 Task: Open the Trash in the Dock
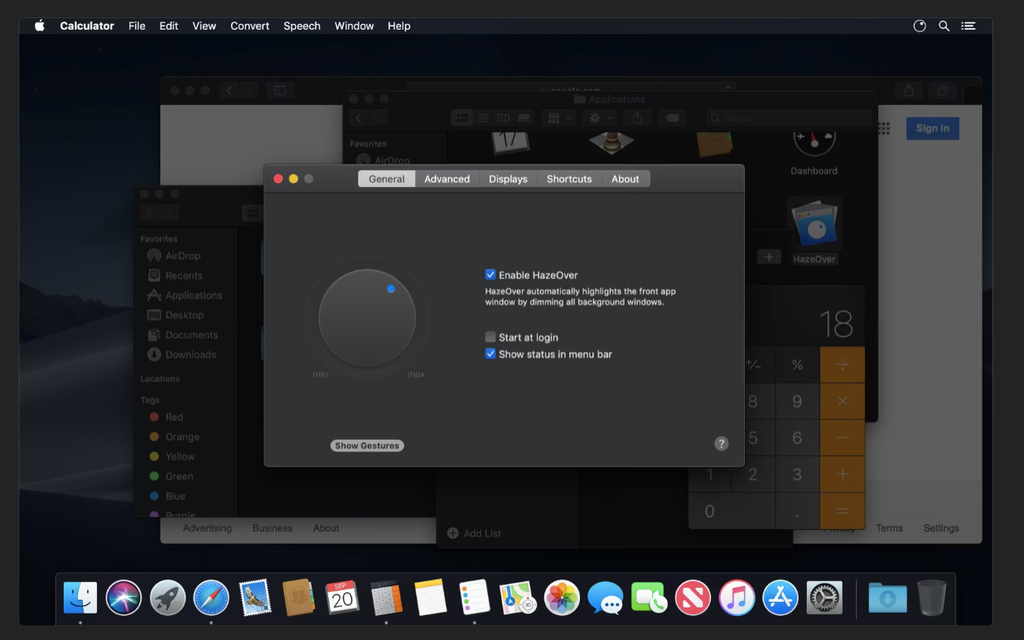point(932,597)
